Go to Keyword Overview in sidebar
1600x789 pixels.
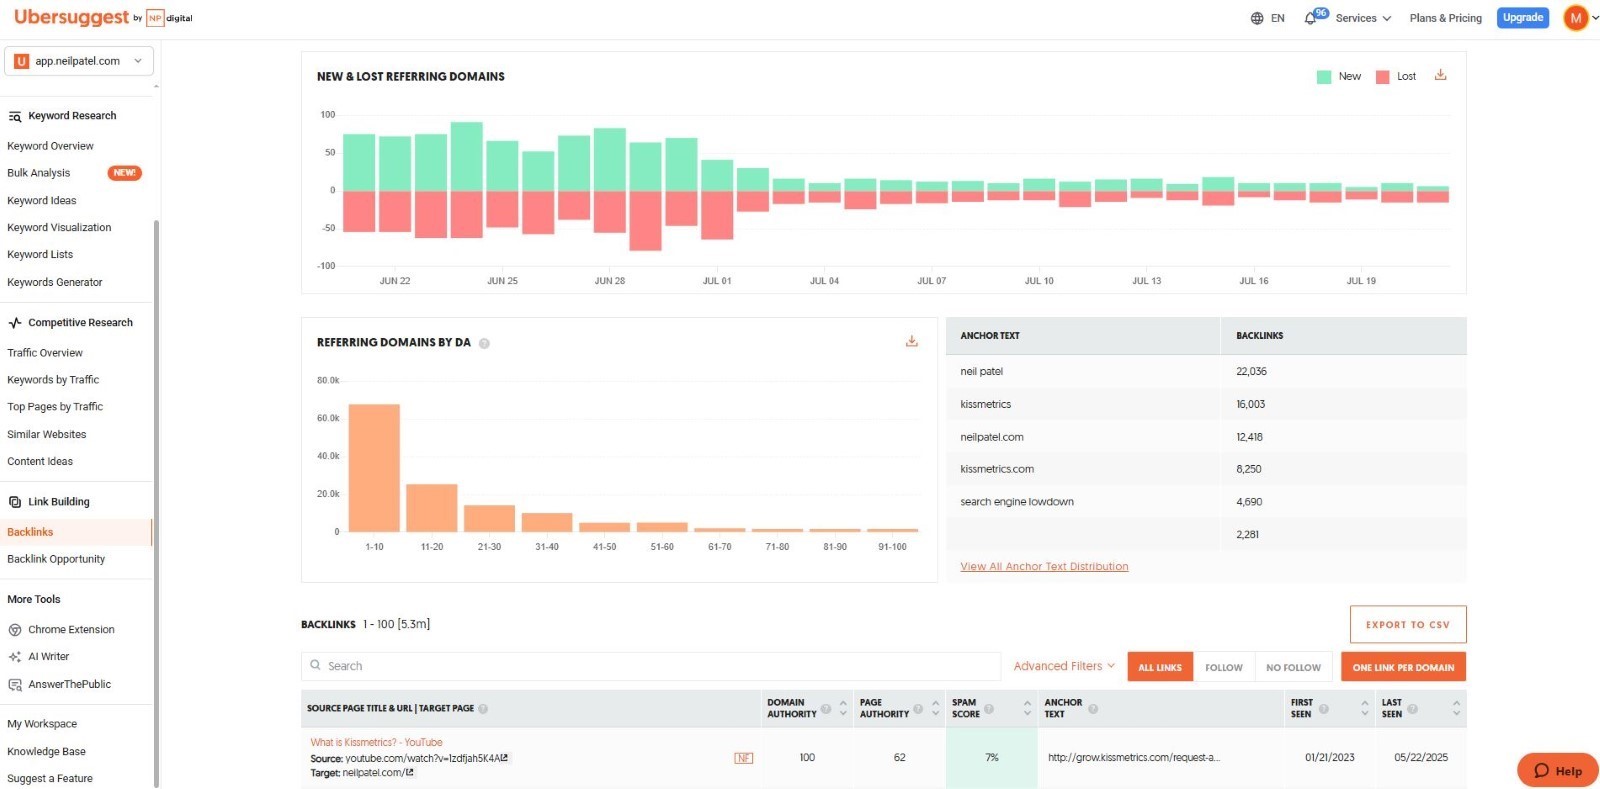(x=50, y=146)
